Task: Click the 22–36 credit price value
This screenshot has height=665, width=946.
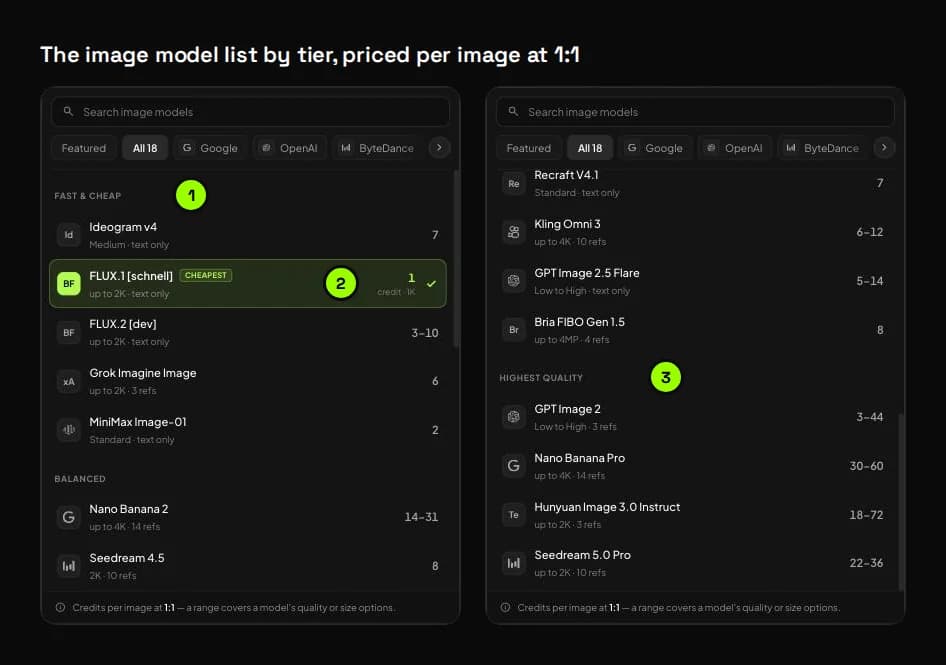Action: tap(866, 563)
